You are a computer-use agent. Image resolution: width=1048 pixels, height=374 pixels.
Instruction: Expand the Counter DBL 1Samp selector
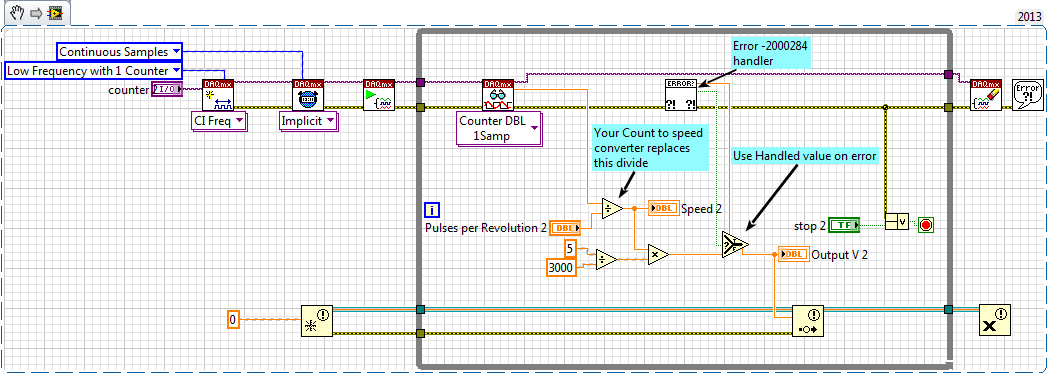(497, 128)
